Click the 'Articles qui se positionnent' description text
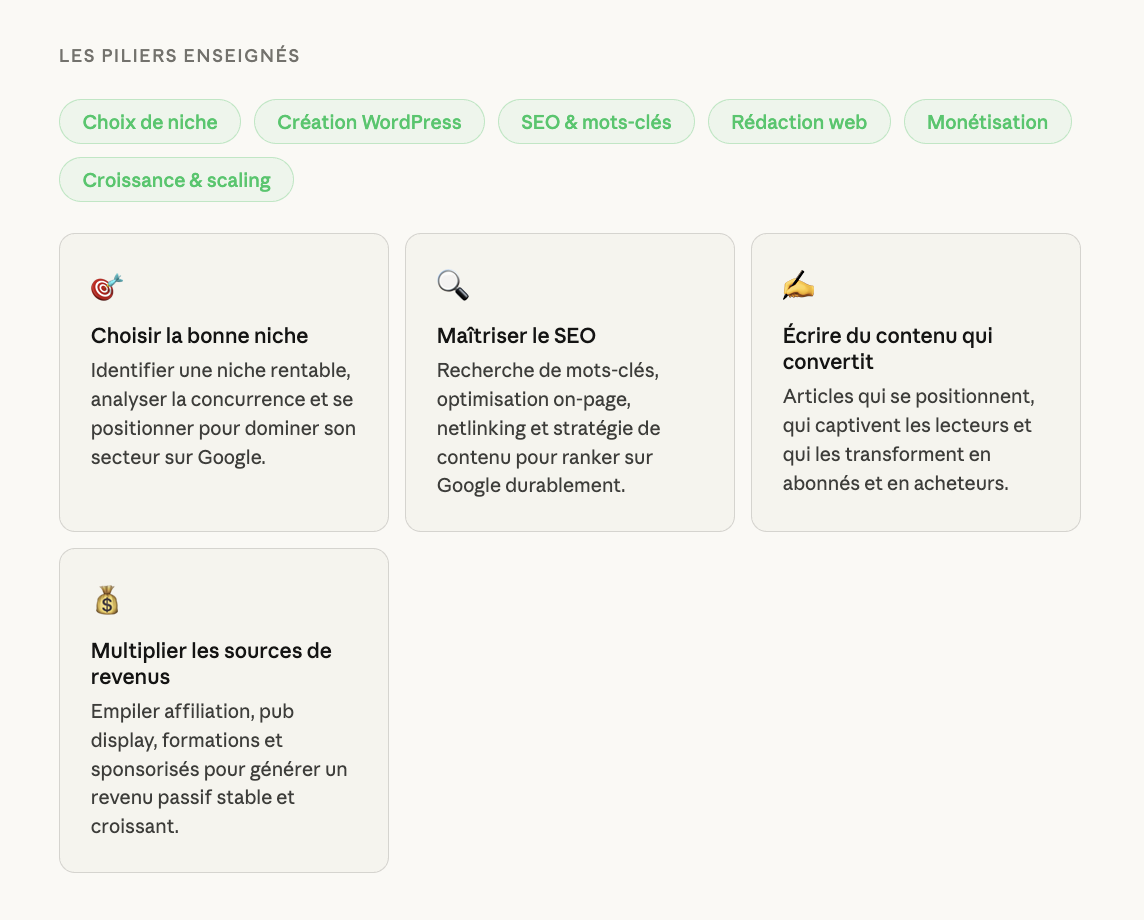Viewport: 1144px width, 920px height. click(907, 440)
